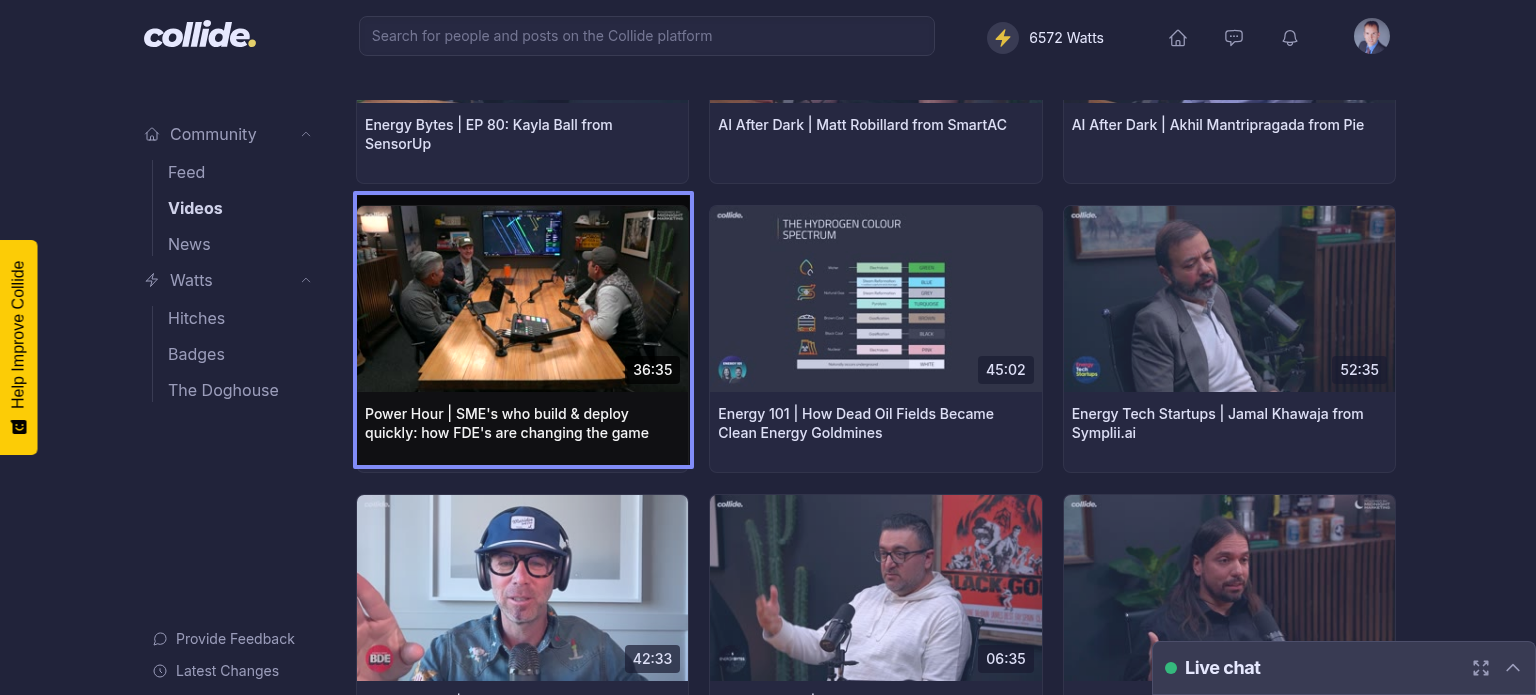Click Help Improve Collide side tab
The image size is (1536, 695).
tap(18, 347)
